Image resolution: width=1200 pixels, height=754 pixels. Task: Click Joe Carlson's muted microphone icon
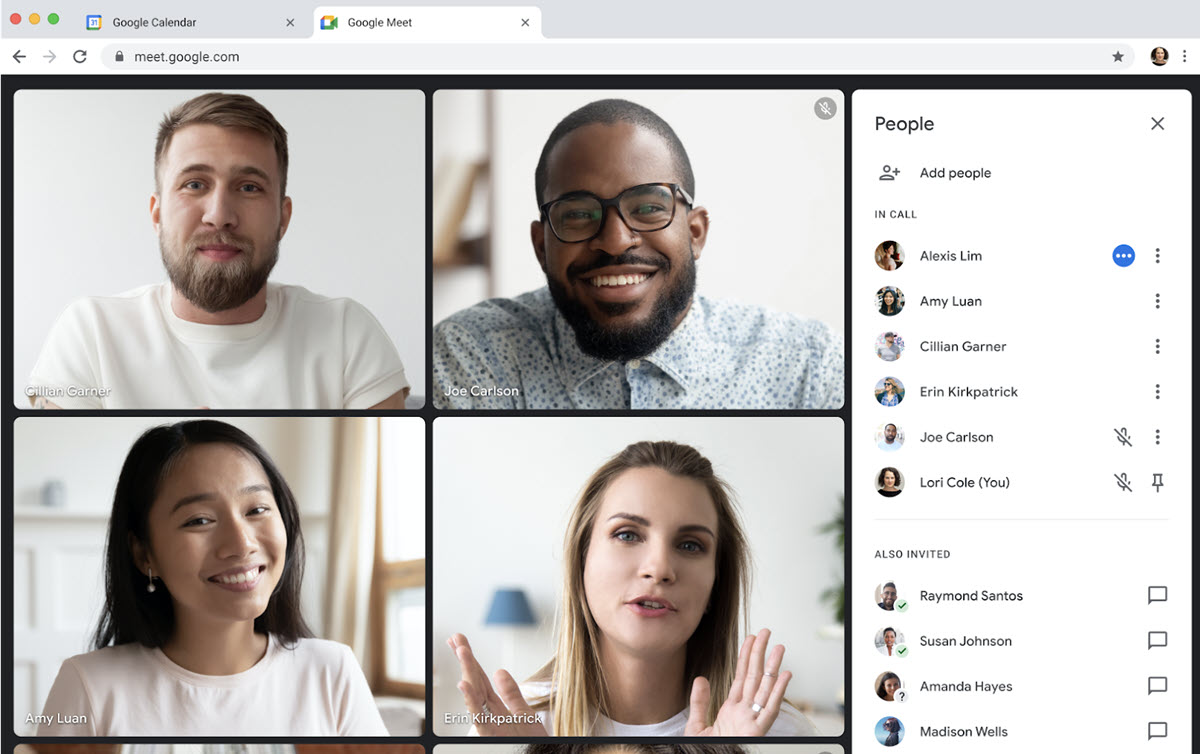(1123, 437)
